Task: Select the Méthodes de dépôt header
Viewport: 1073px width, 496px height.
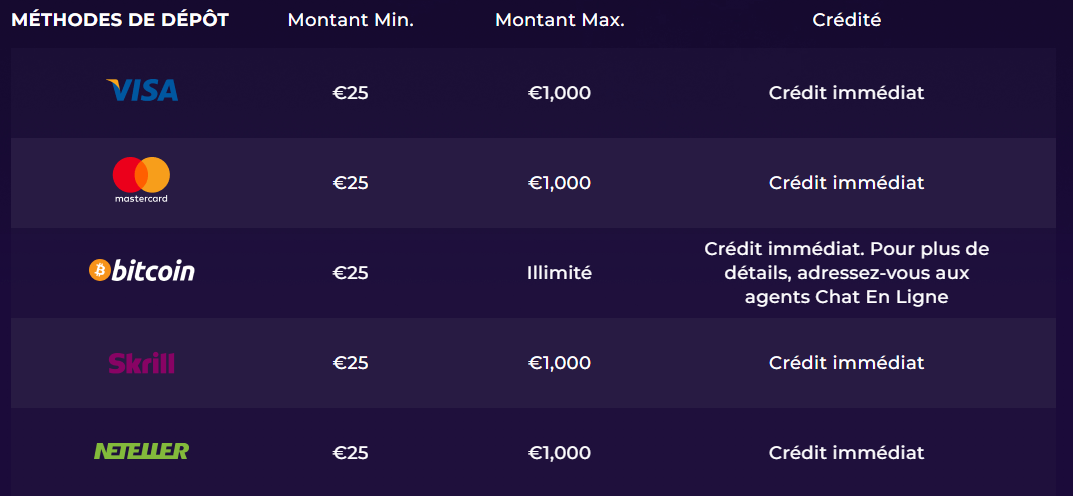Action: (120, 20)
